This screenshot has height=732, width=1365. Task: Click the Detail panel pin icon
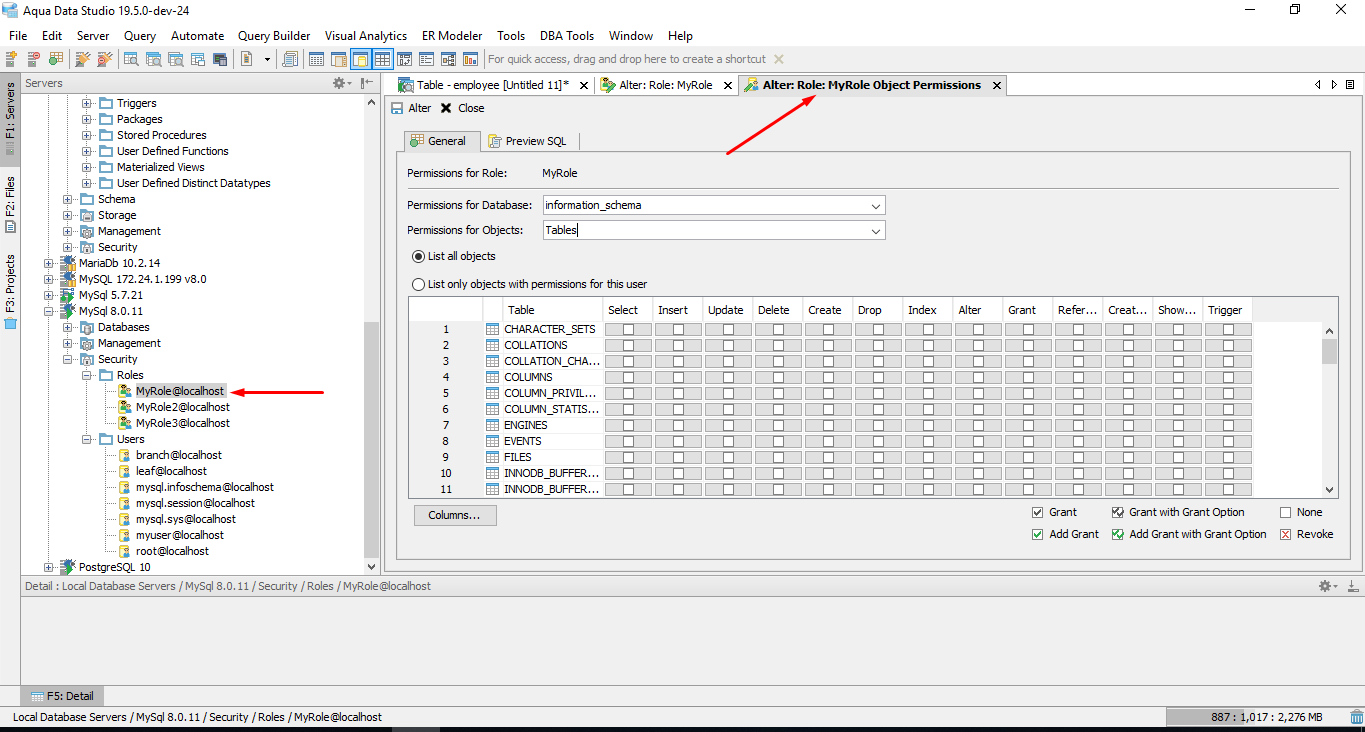click(1351, 586)
